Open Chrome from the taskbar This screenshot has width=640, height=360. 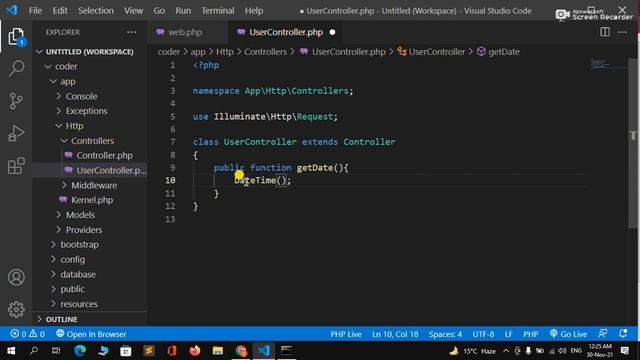pyautogui.click(x=241, y=351)
